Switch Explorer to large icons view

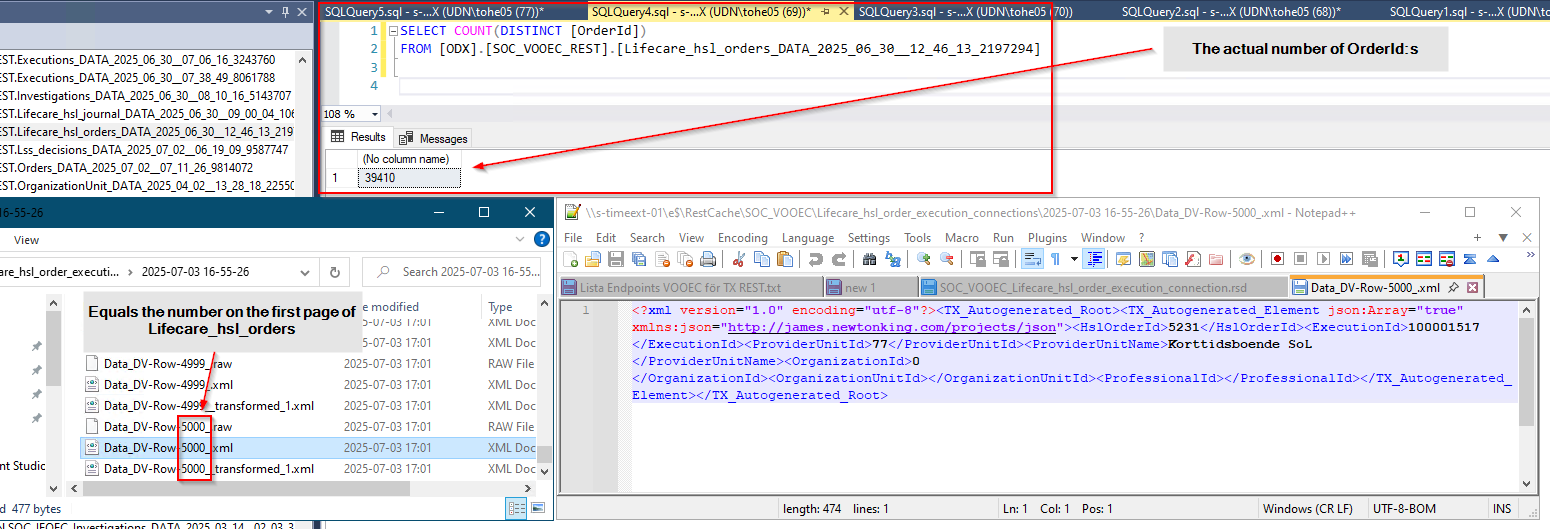540,508
